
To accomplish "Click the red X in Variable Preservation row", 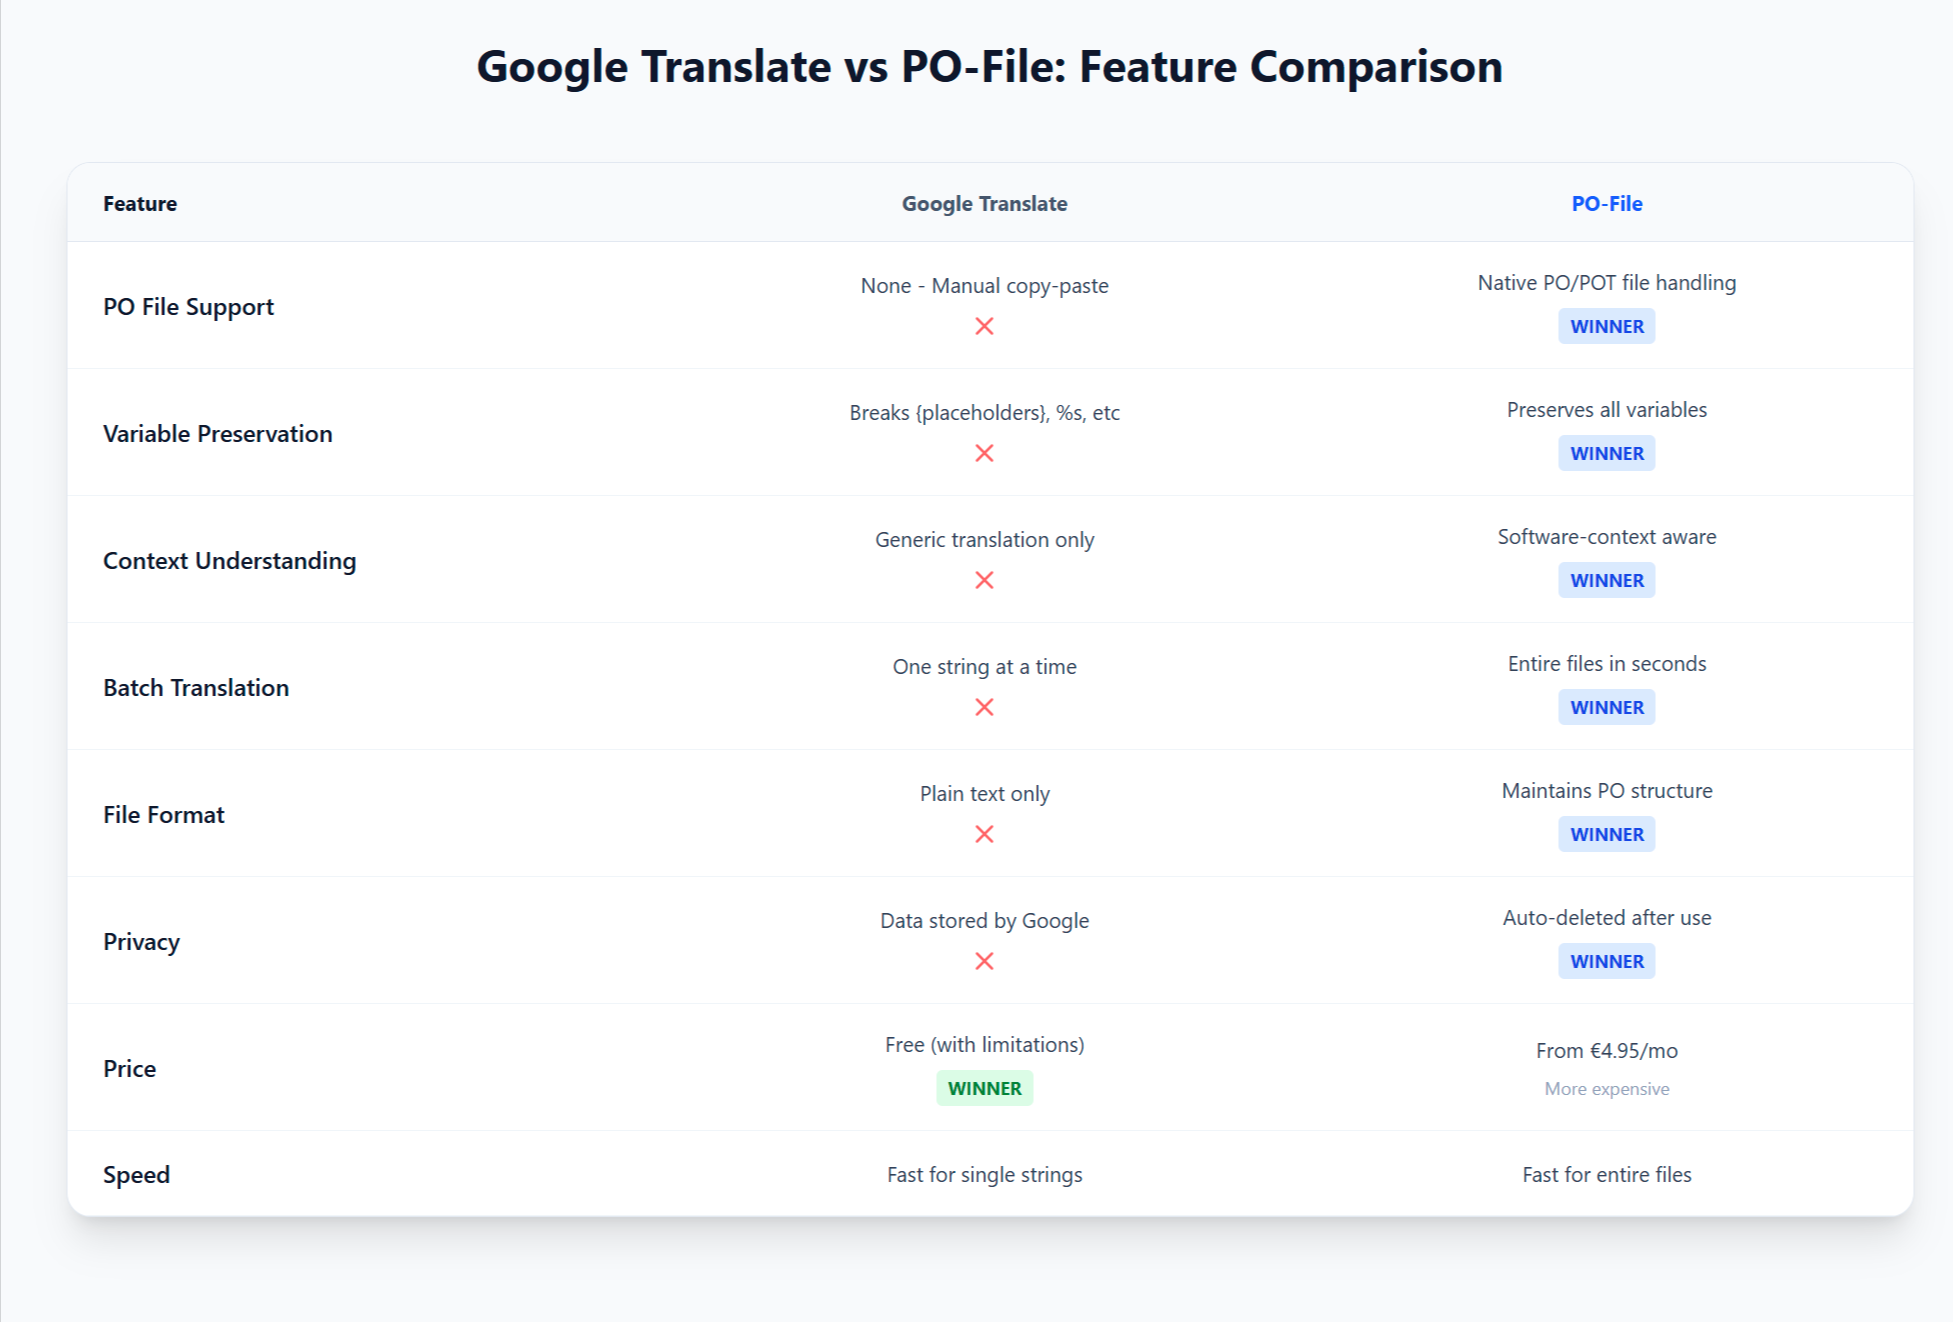I will [x=984, y=453].
